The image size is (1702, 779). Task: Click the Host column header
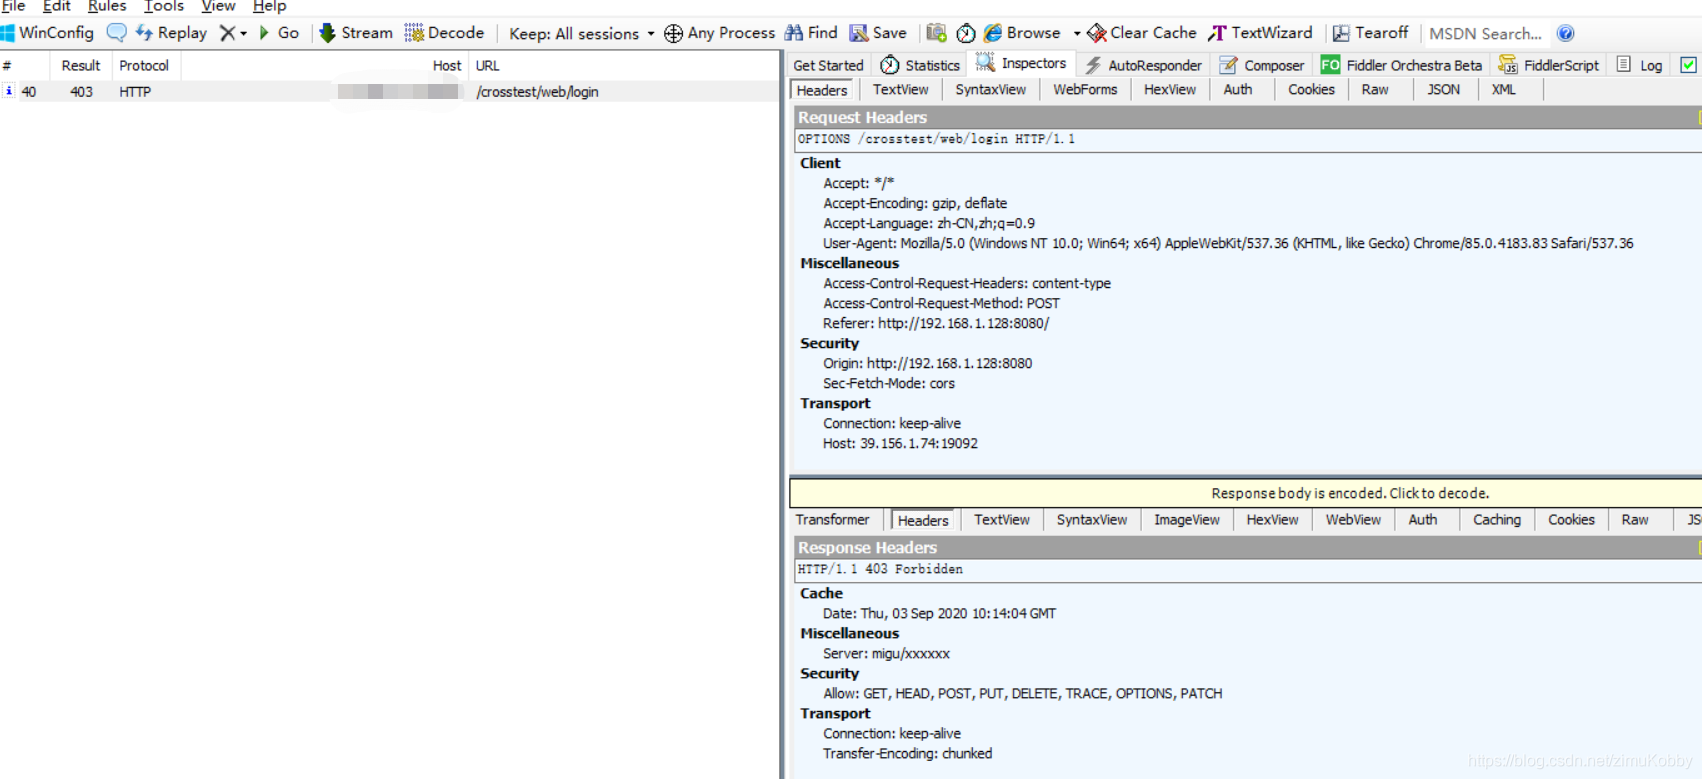[x=324, y=65]
